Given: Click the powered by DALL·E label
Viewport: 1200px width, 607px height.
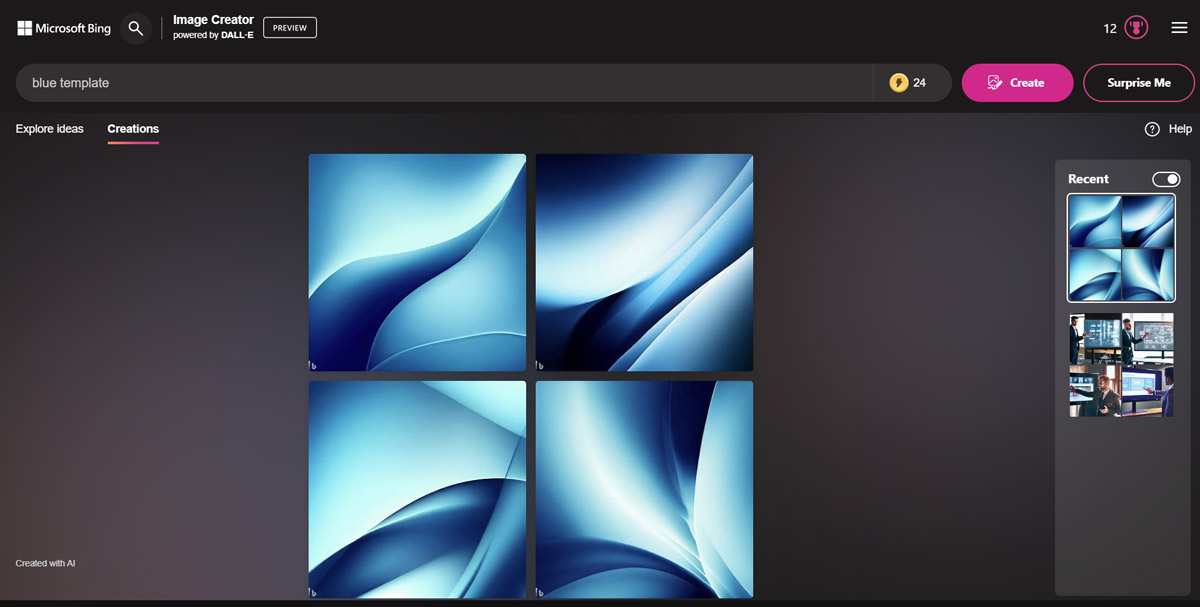Looking at the screenshot, I should 213,35.
